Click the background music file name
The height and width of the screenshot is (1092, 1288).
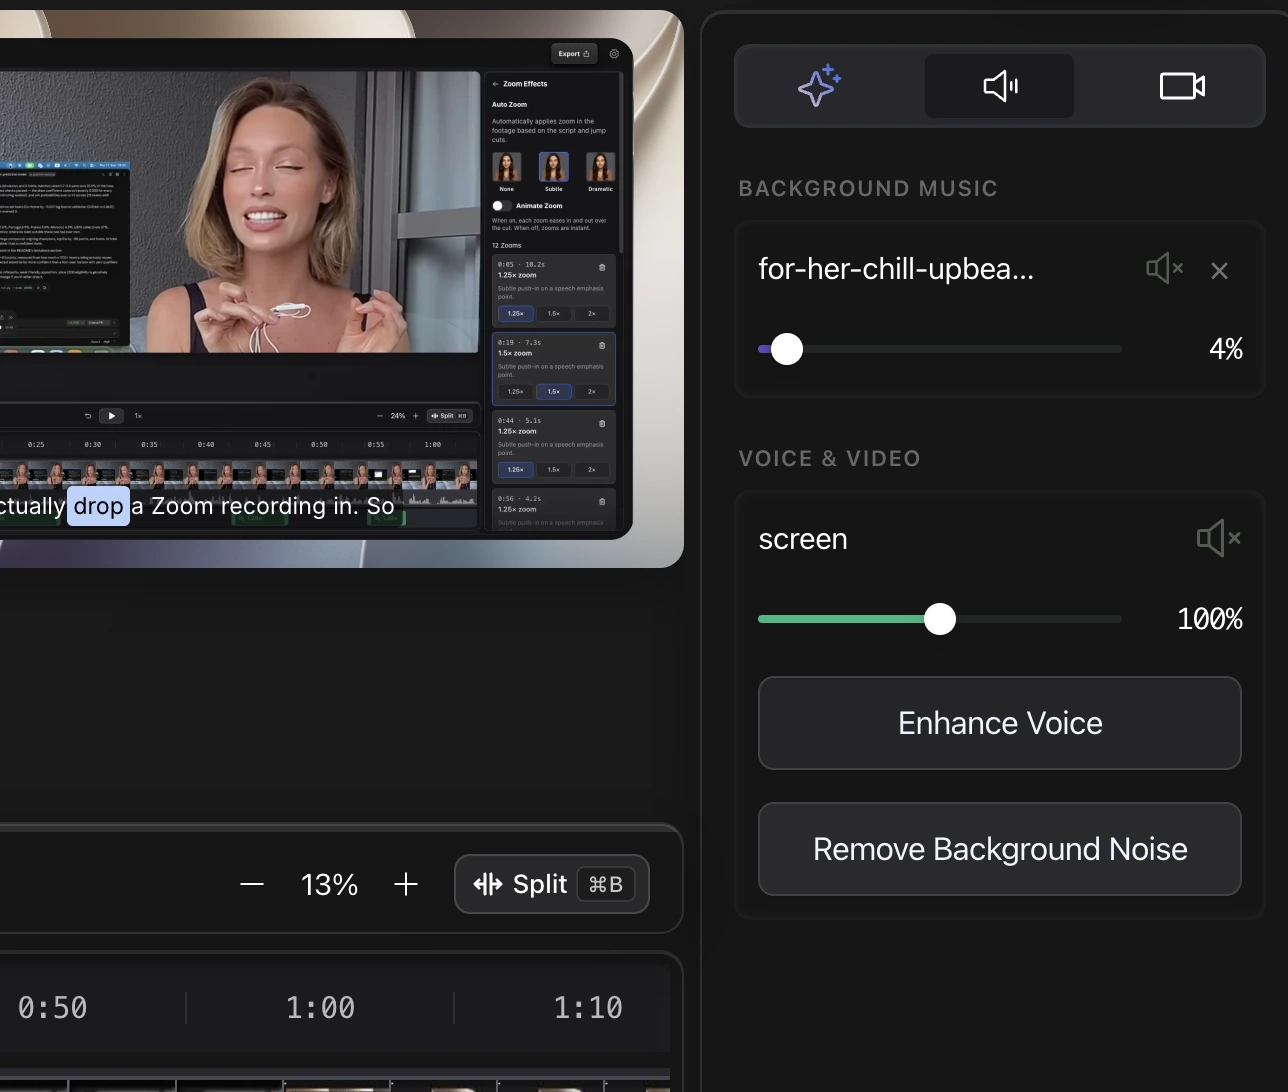[x=896, y=269]
